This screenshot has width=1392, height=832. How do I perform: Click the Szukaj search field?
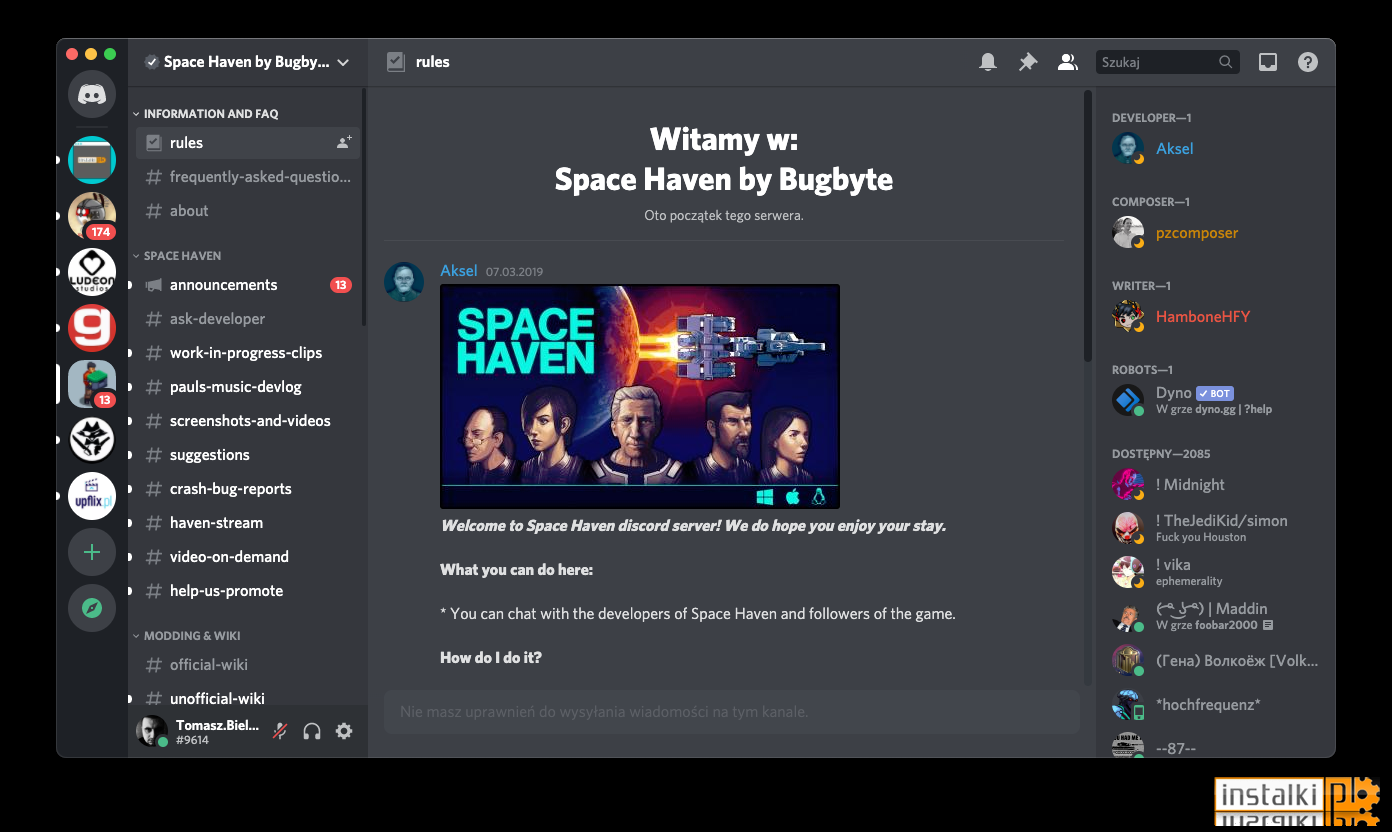(1168, 62)
